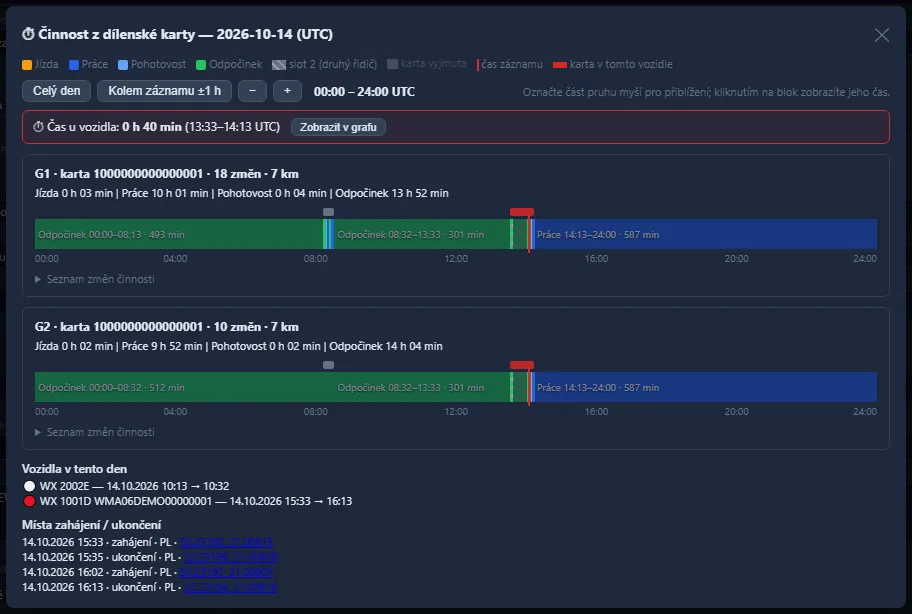Viewport: 912px width, 614px height.
Task: Click 04:00 label on G1 time axis
Action: click(x=175, y=259)
